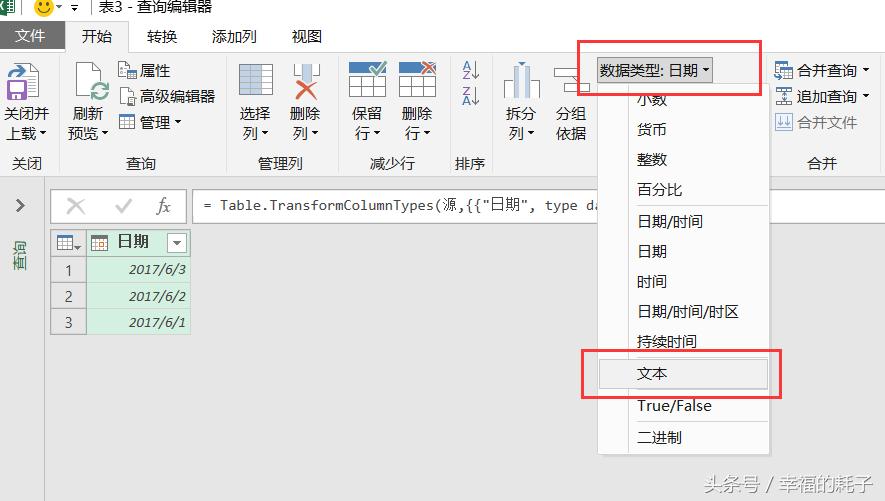Confirm formula with checkmark icon
The image size is (885, 501).
123,206
